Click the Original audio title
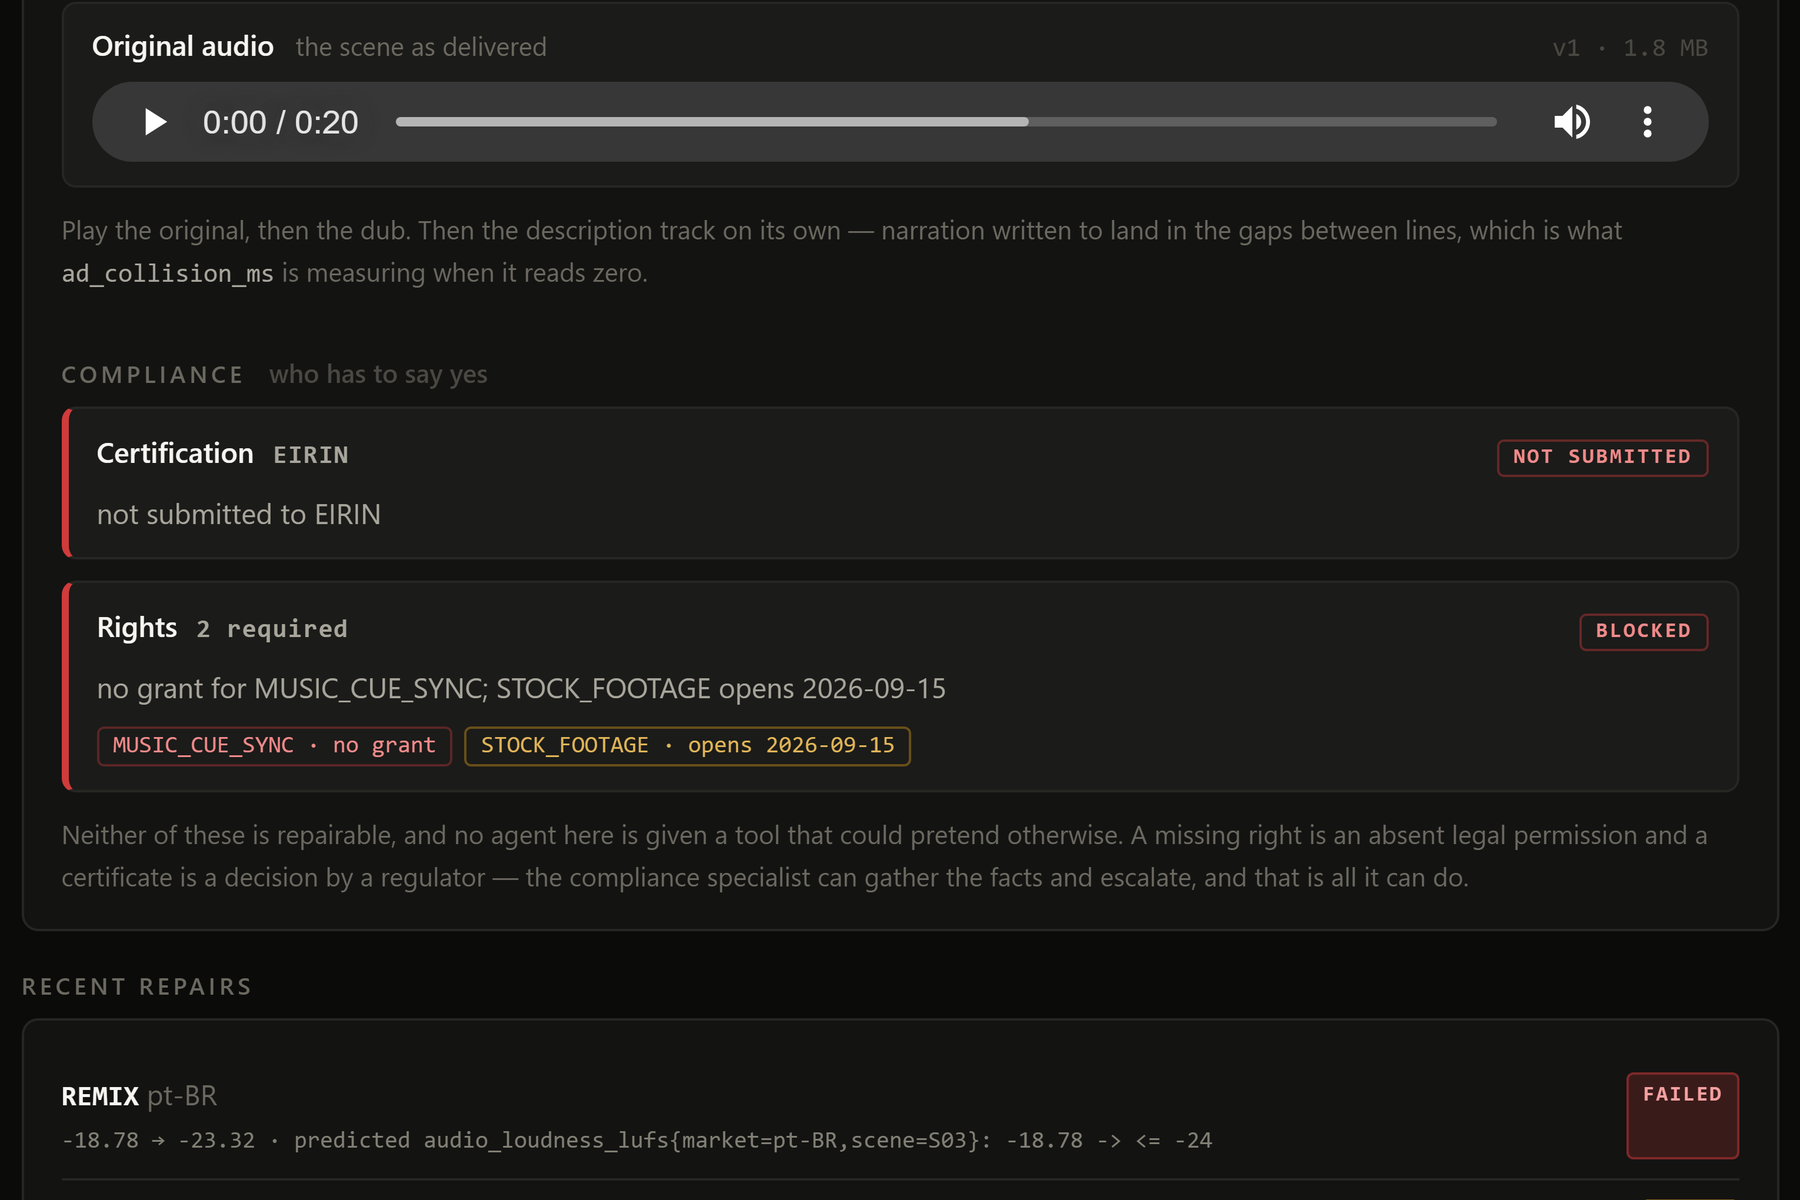This screenshot has height=1200, width=1800. click(183, 47)
